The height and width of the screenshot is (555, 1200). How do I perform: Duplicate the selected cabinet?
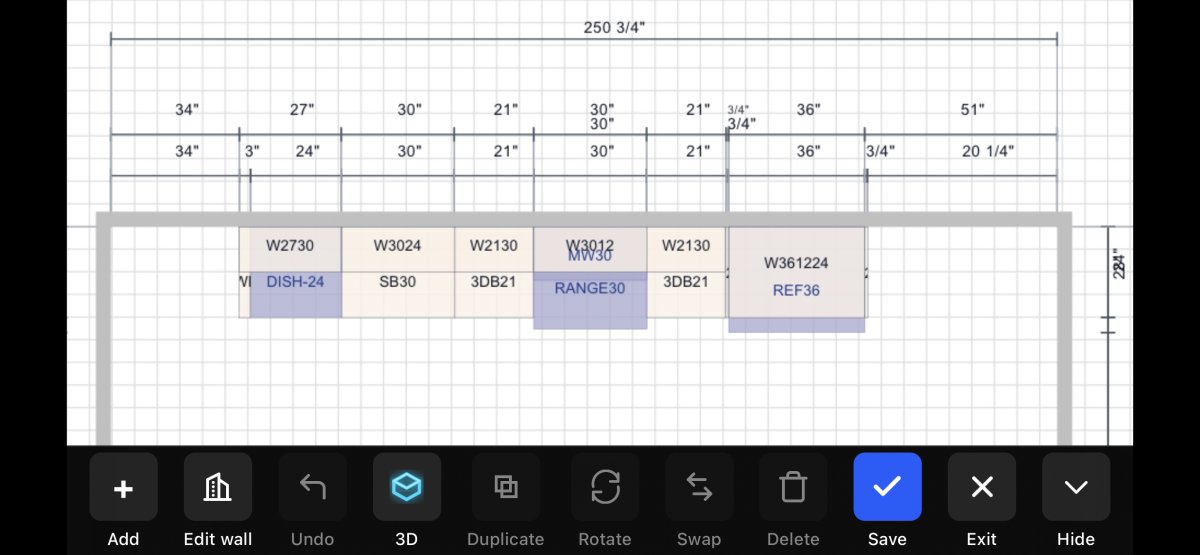505,487
